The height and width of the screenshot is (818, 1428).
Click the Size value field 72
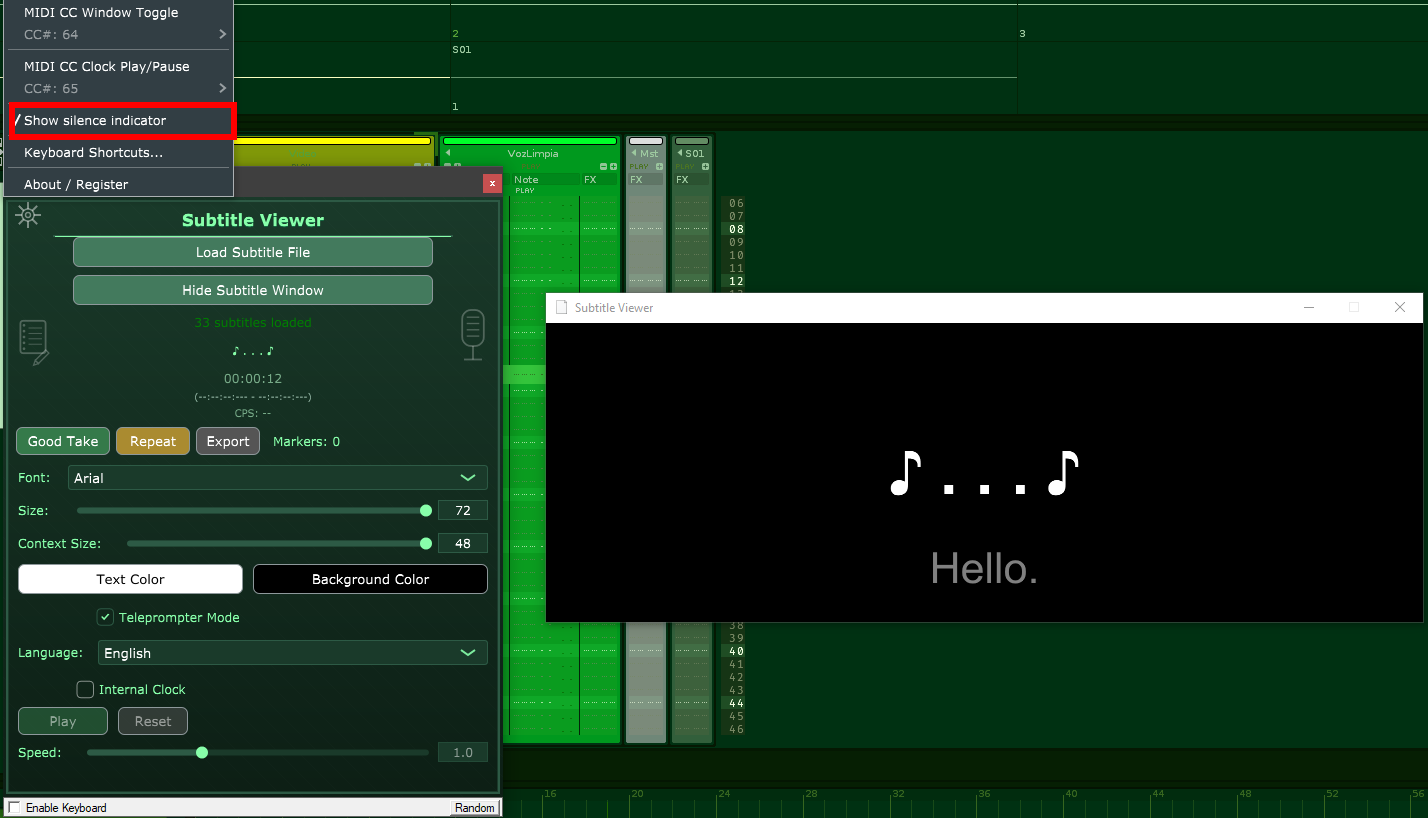pos(463,510)
